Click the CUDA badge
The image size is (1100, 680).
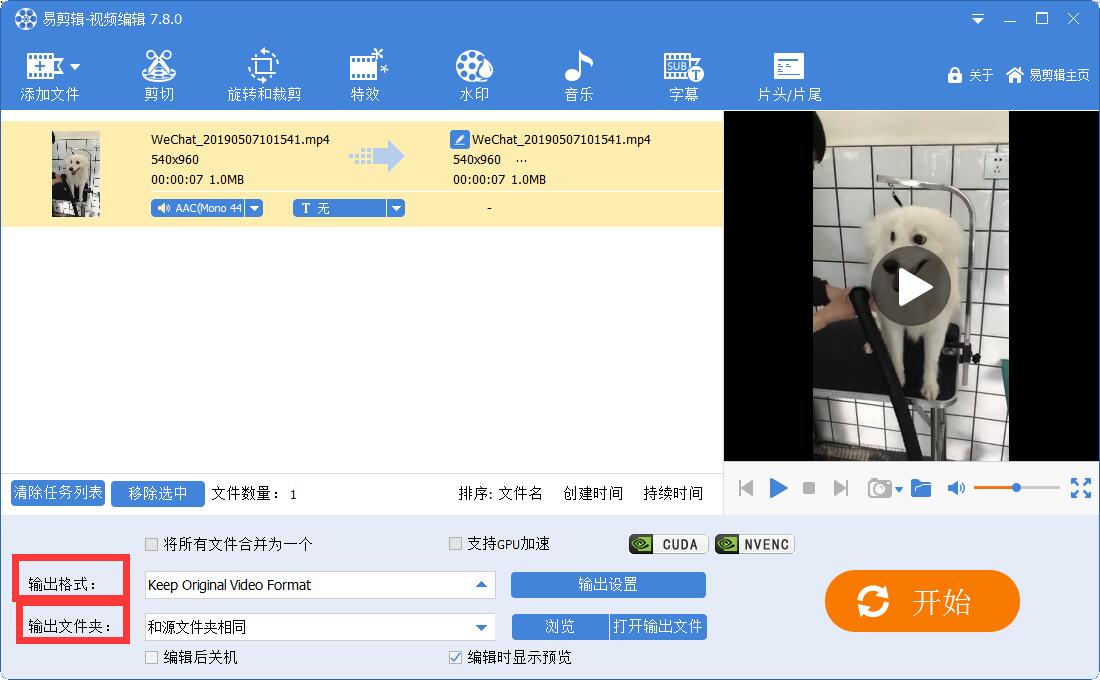(669, 544)
